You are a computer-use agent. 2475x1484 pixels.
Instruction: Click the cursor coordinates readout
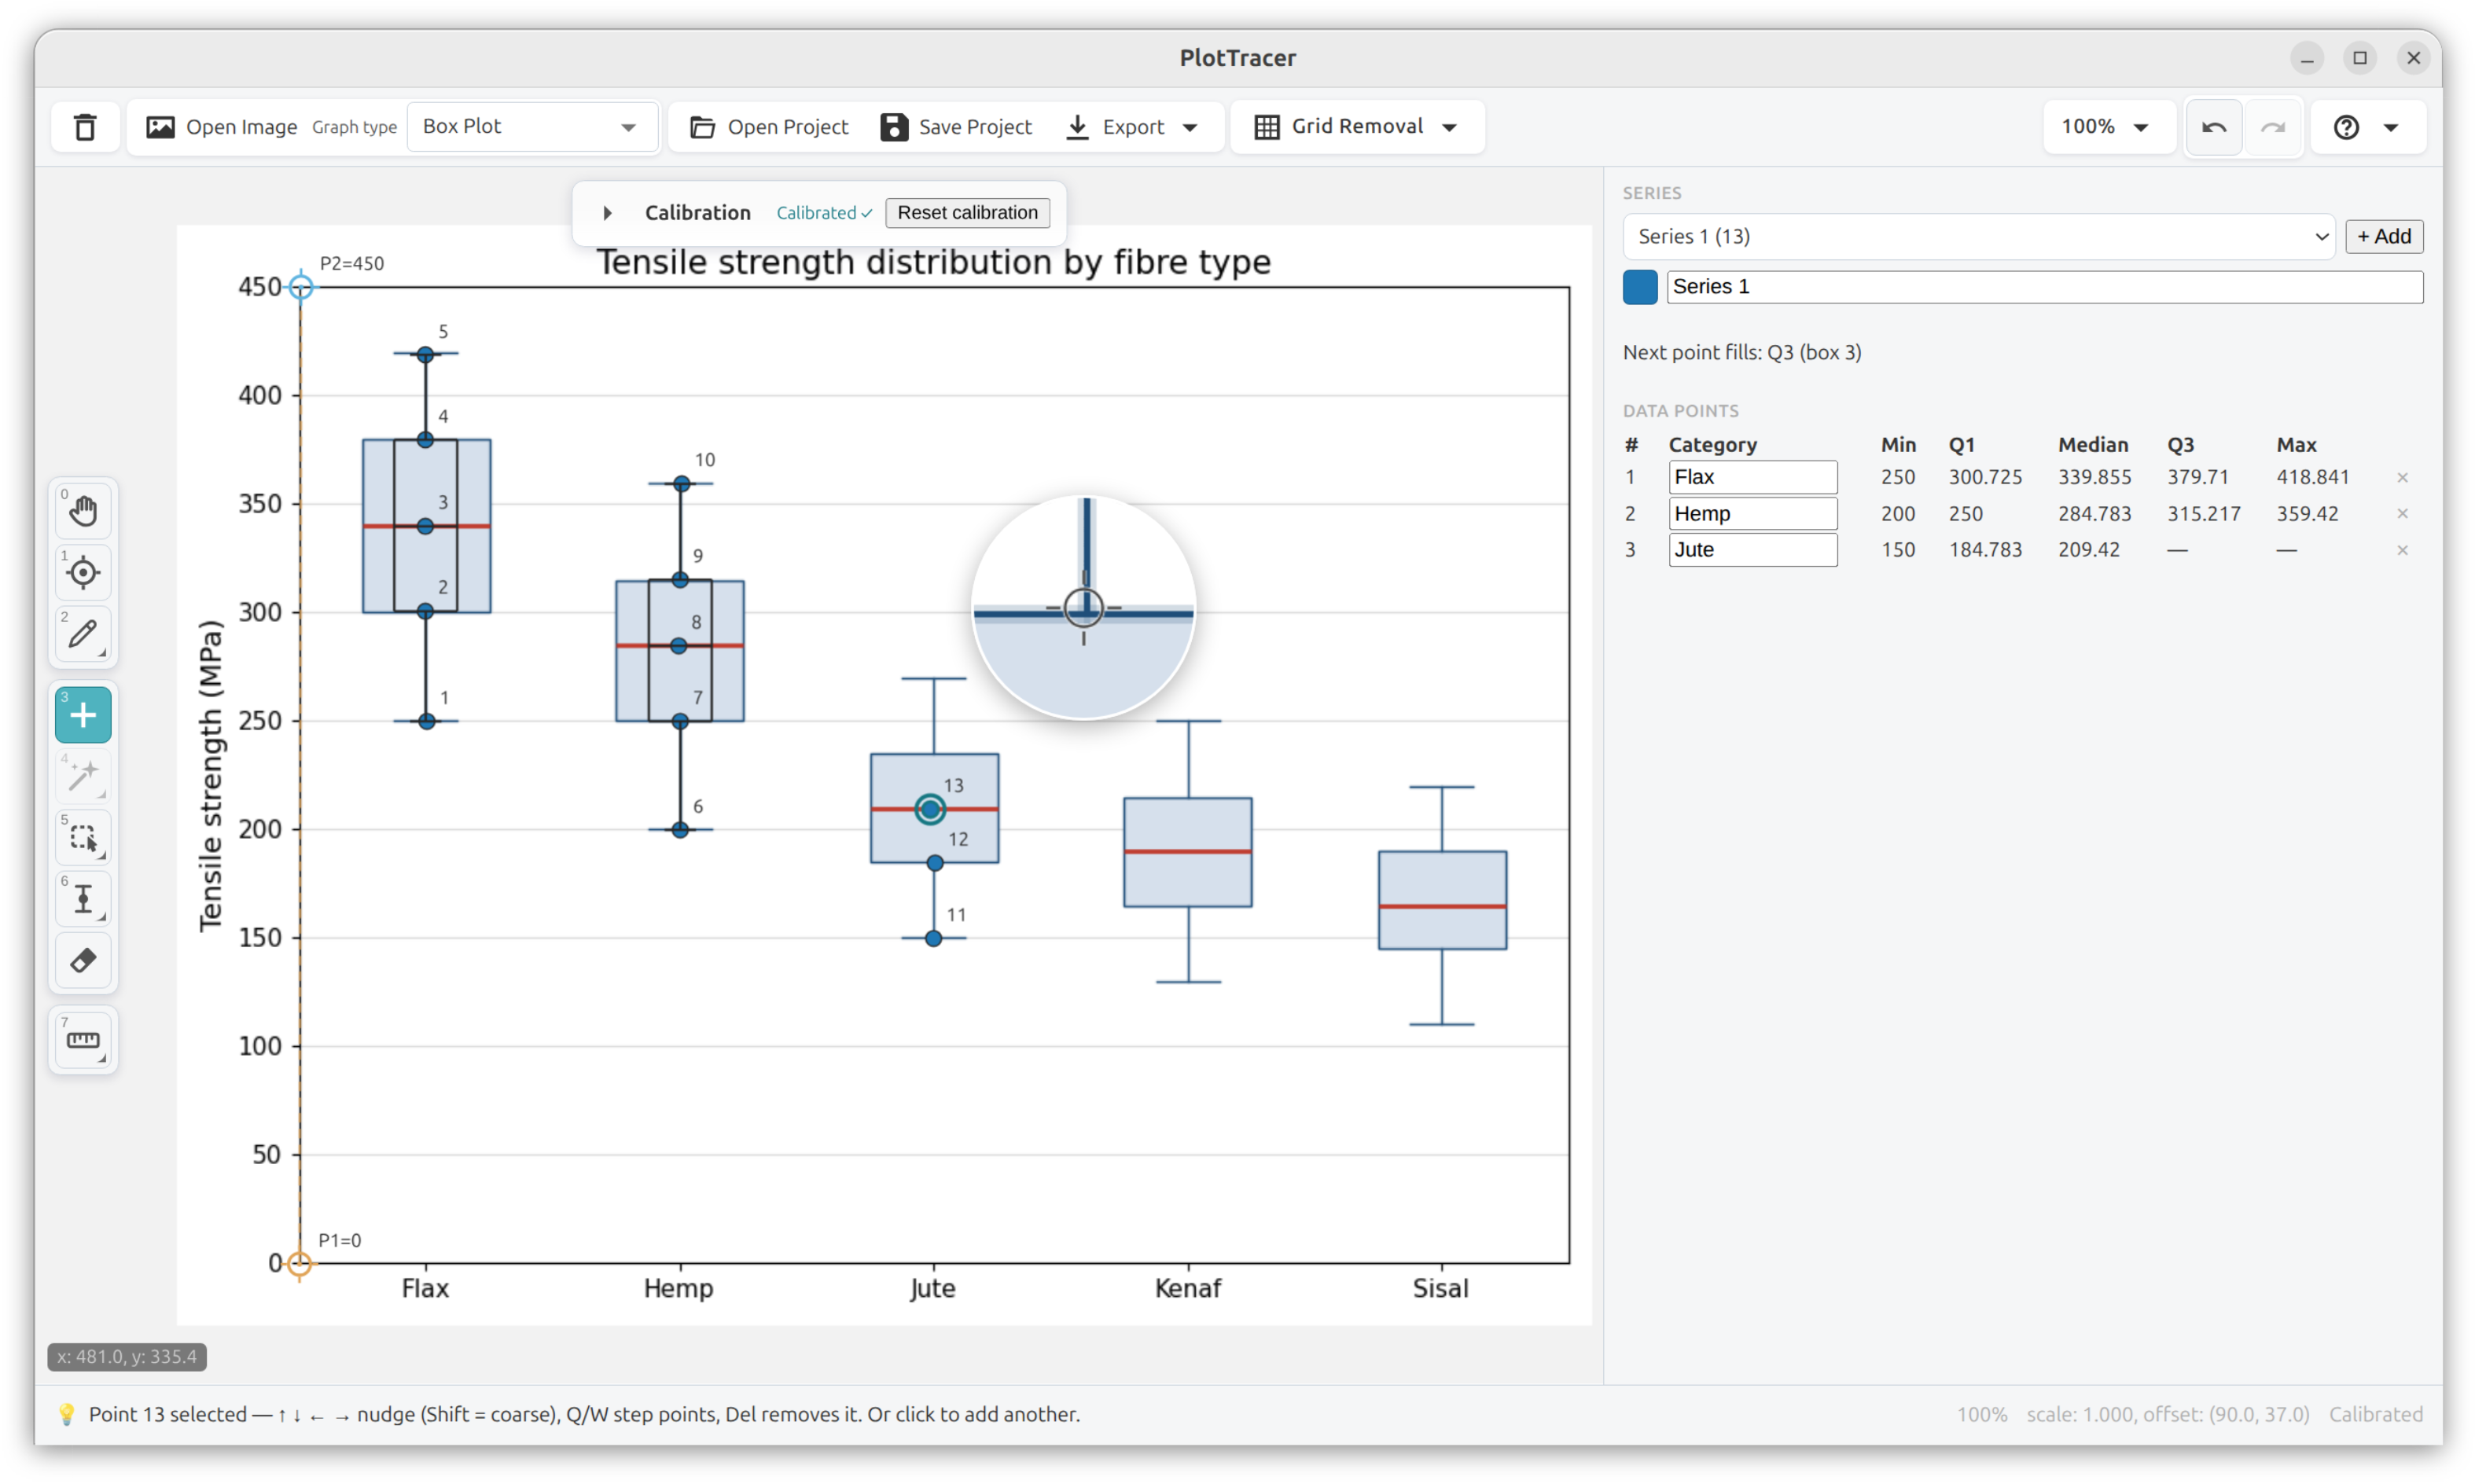127,1357
